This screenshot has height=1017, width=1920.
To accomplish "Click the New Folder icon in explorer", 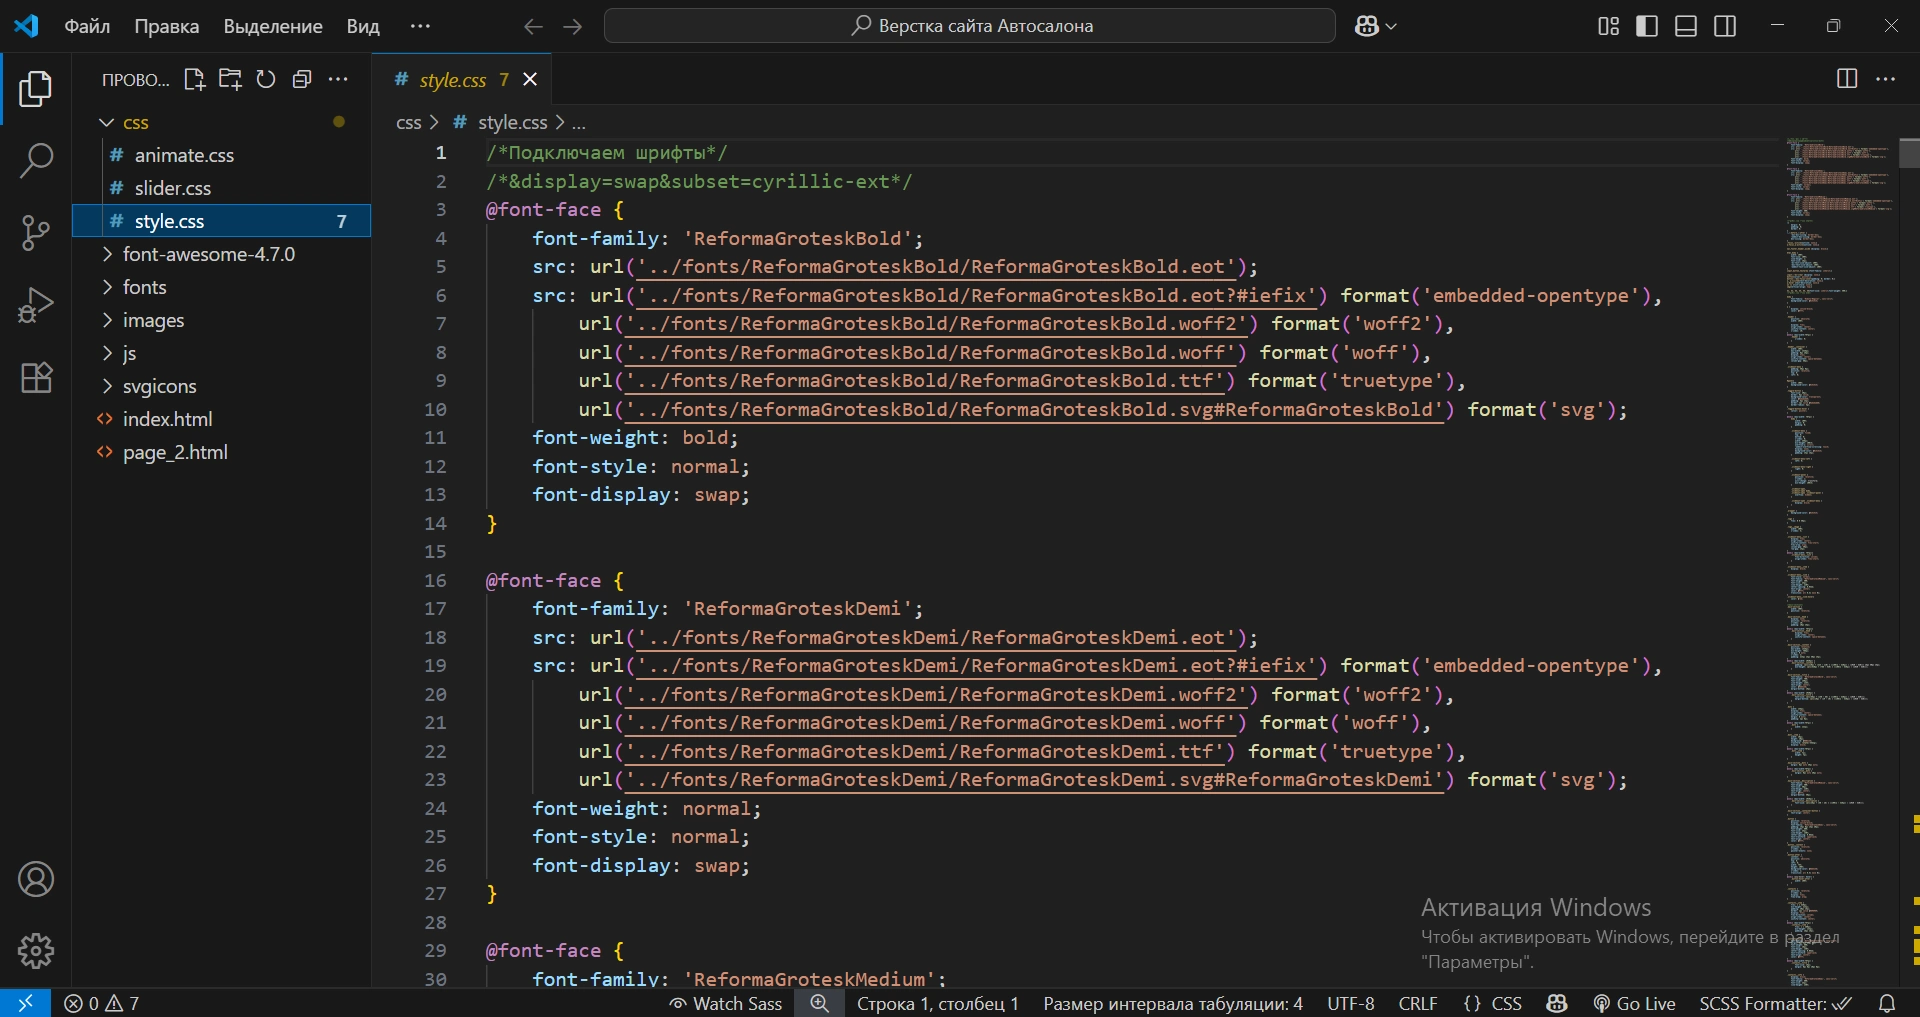I will [x=230, y=80].
